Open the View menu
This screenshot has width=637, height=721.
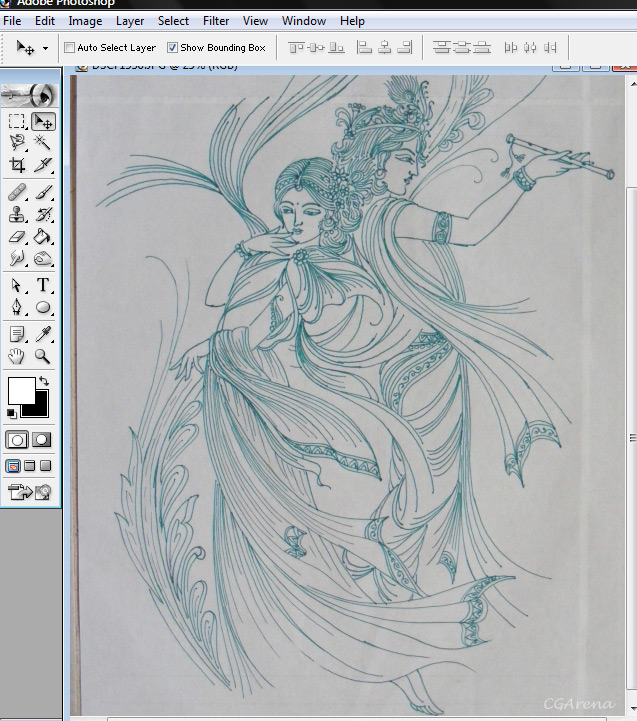coord(255,21)
